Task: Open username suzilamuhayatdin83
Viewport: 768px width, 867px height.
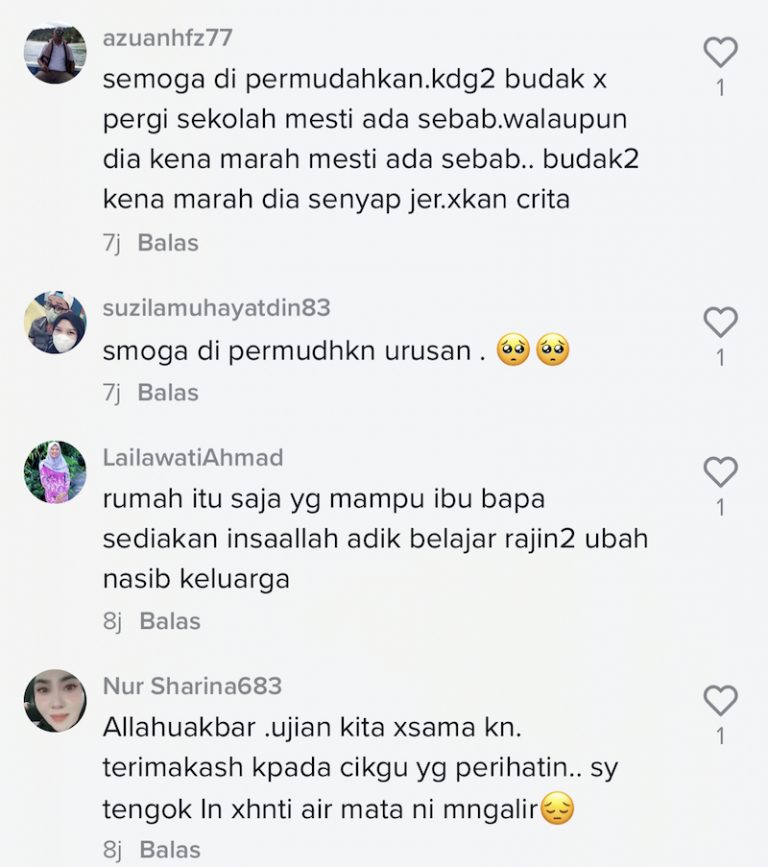Action: (217, 308)
